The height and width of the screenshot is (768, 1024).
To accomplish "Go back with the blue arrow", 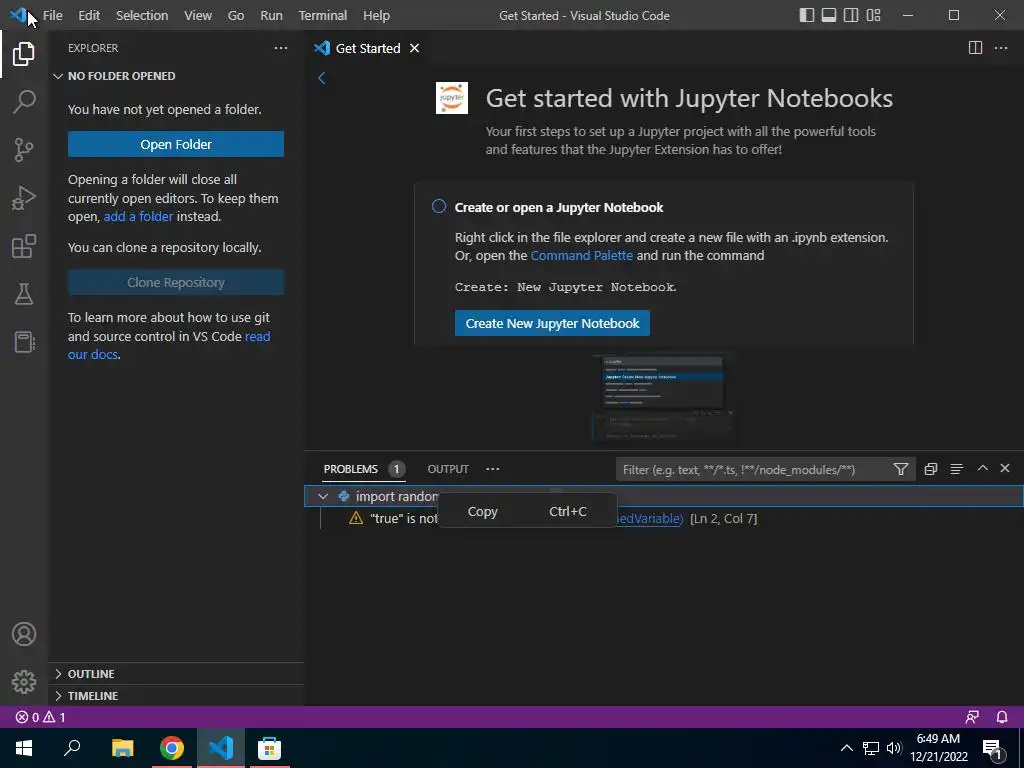I will point(321,78).
